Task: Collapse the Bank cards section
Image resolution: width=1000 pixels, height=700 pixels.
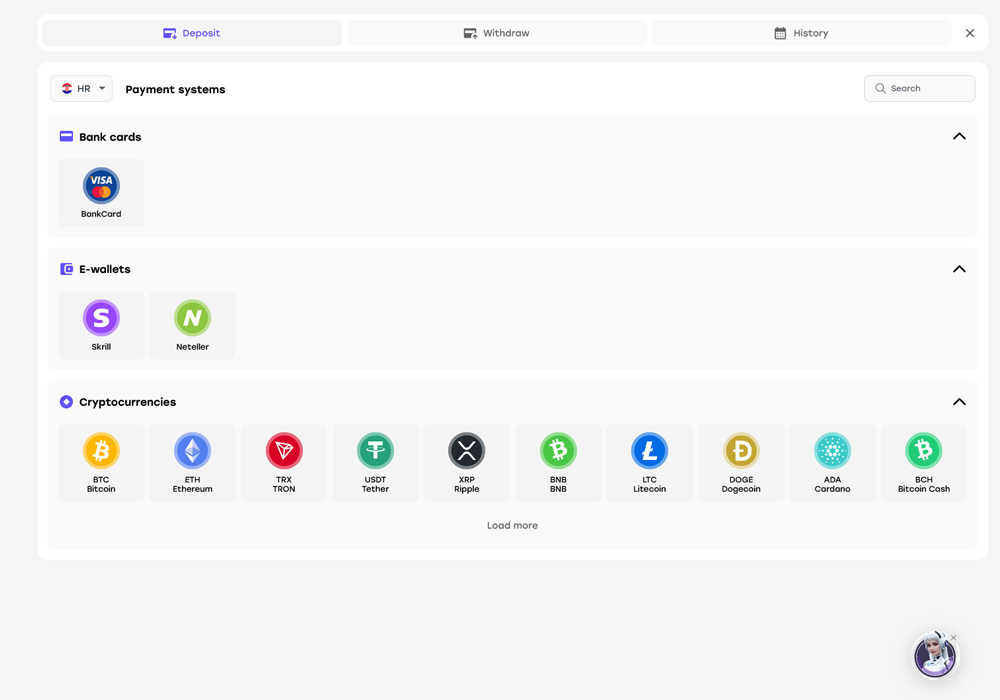Action: point(959,136)
